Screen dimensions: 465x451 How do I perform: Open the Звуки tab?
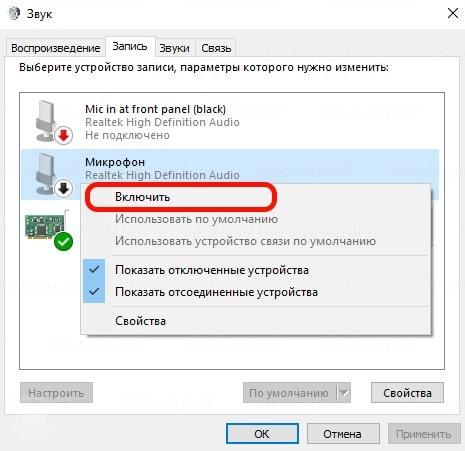(x=174, y=48)
